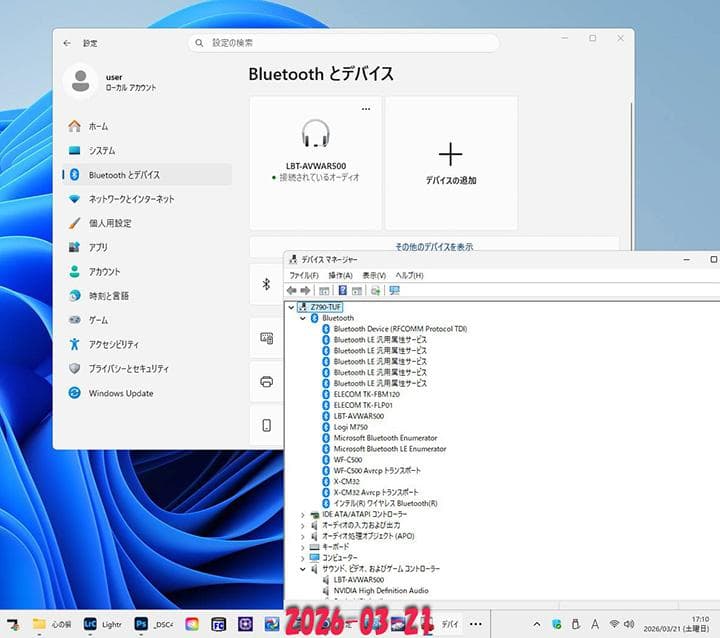Open プライバシーとセキュリティ in Settings sidebar
720x638 pixels.
146,368
